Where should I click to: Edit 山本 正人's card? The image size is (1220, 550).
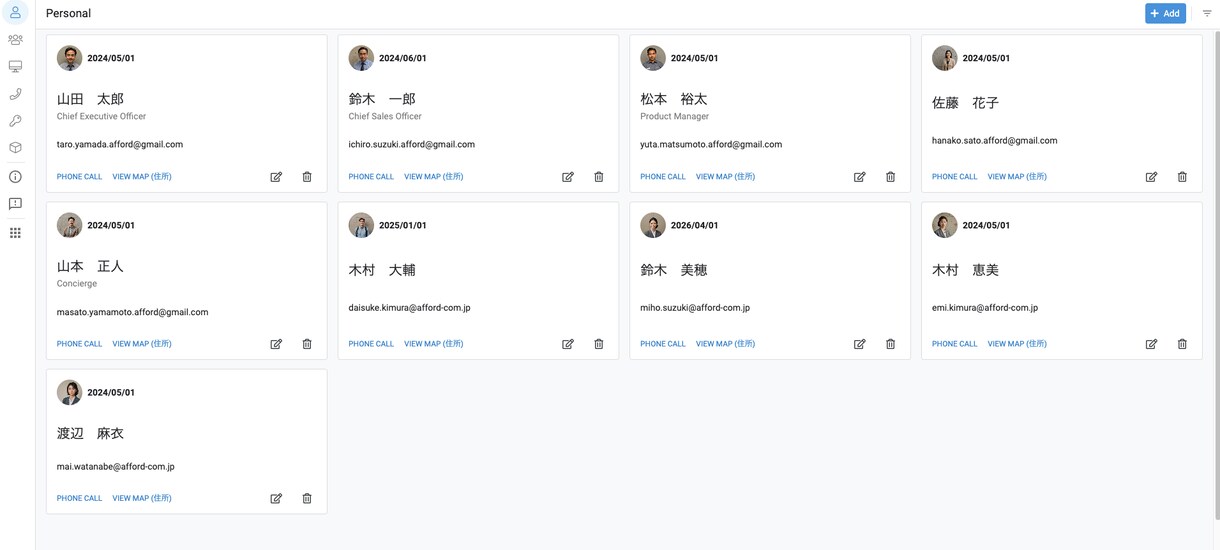(x=276, y=344)
